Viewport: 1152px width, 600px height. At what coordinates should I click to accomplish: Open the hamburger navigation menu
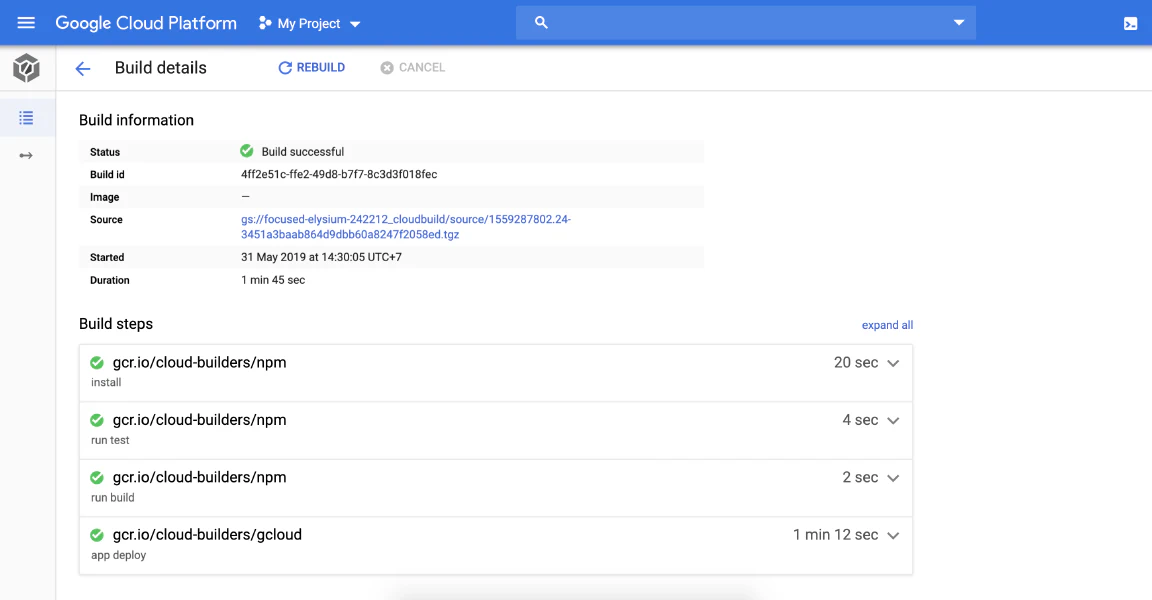tap(26, 23)
